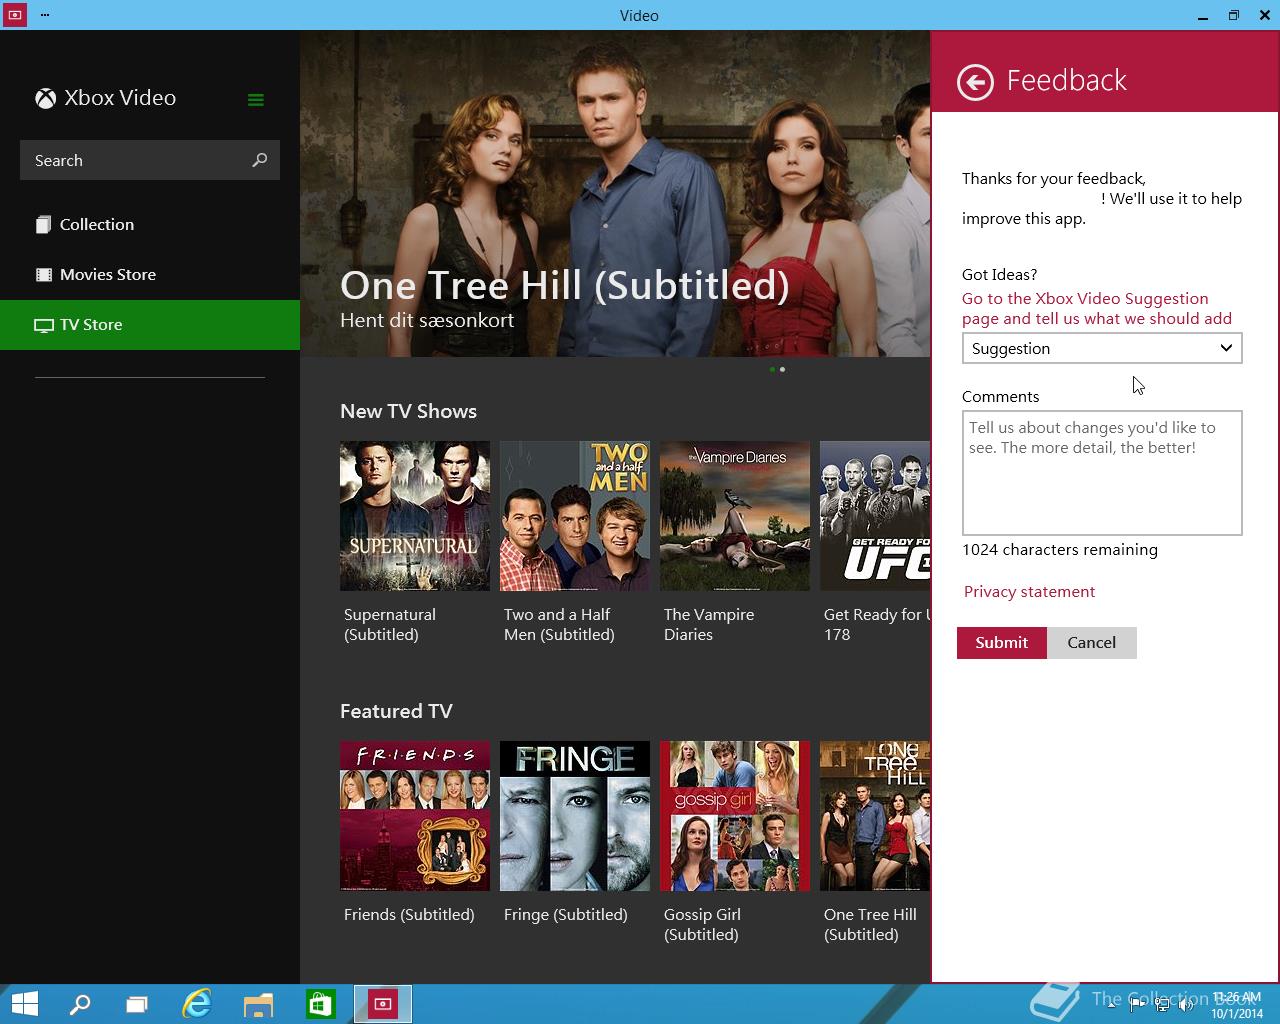Viewport: 1280px width, 1024px height.
Task: Click the 'Hent dit sæsonkort' subtitle
Action: coord(427,320)
